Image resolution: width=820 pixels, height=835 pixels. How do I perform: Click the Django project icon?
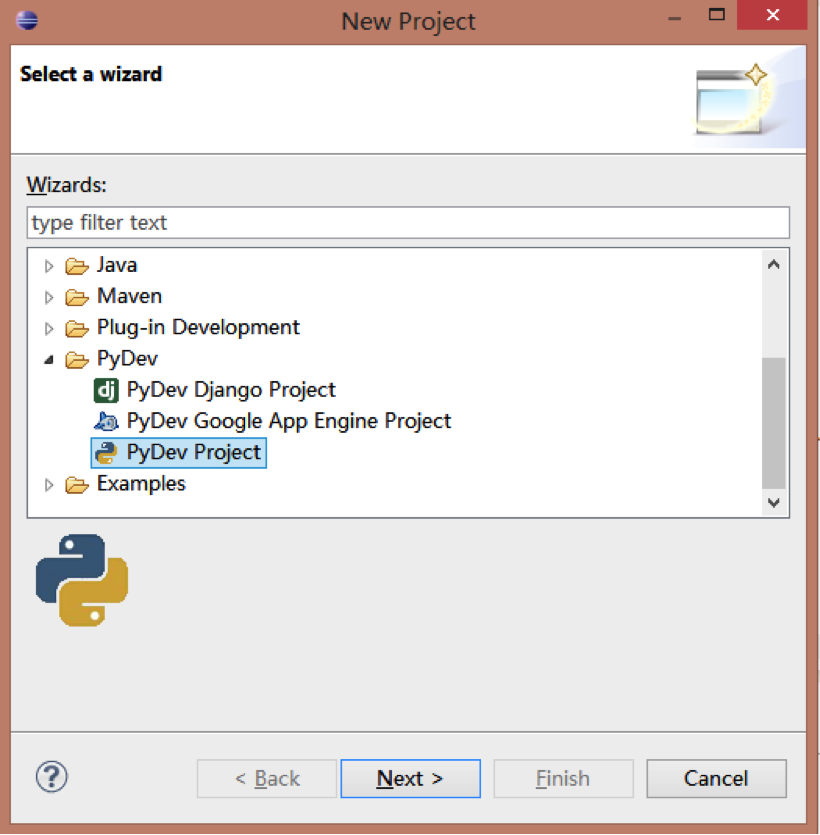[x=106, y=390]
